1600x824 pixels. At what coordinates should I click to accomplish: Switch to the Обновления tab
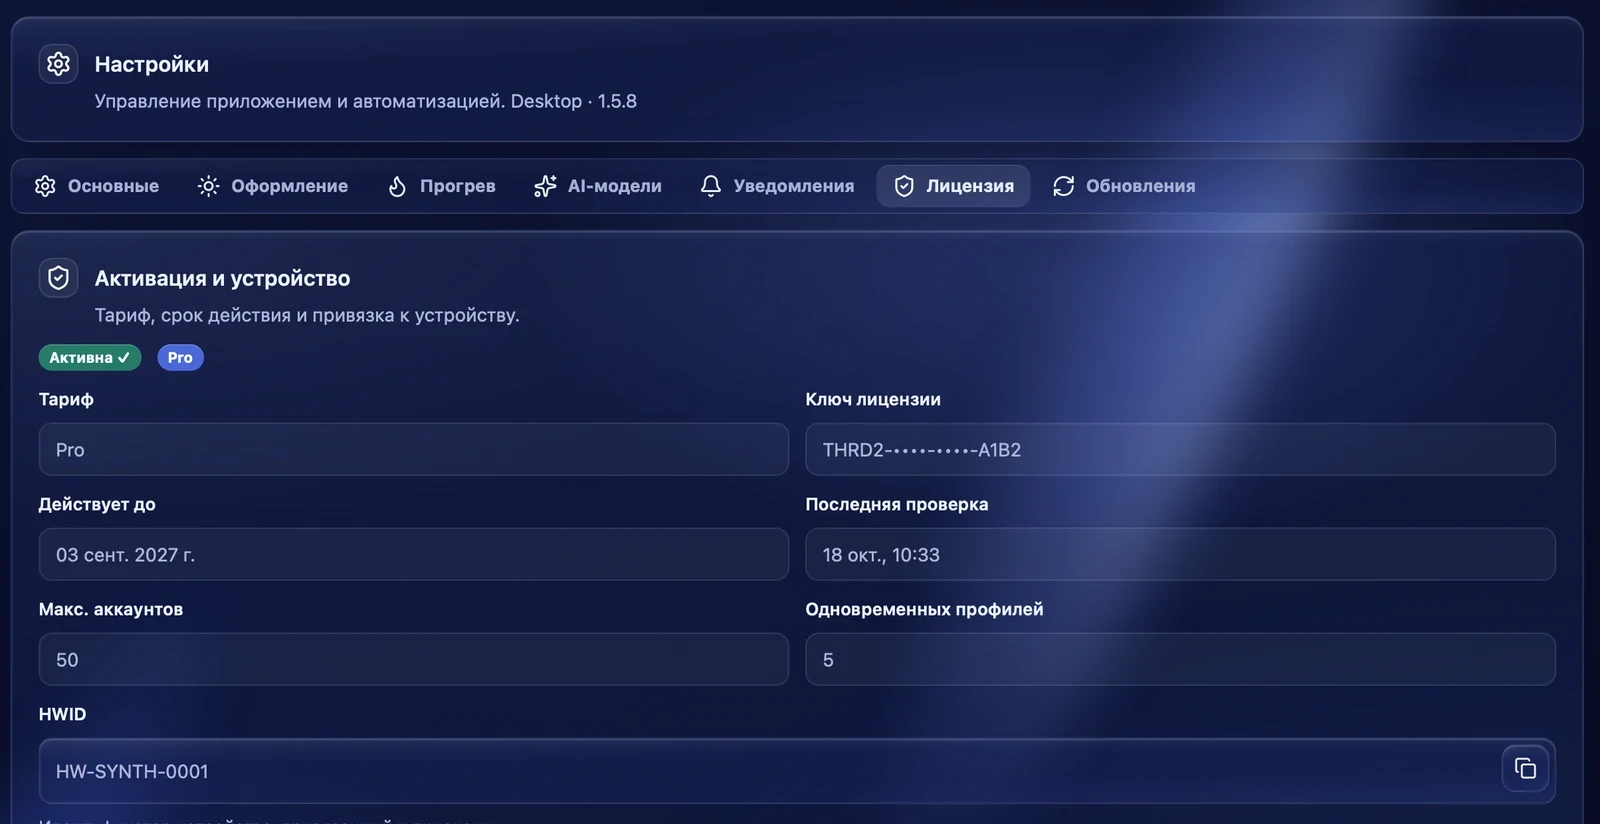coord(1124,186)
